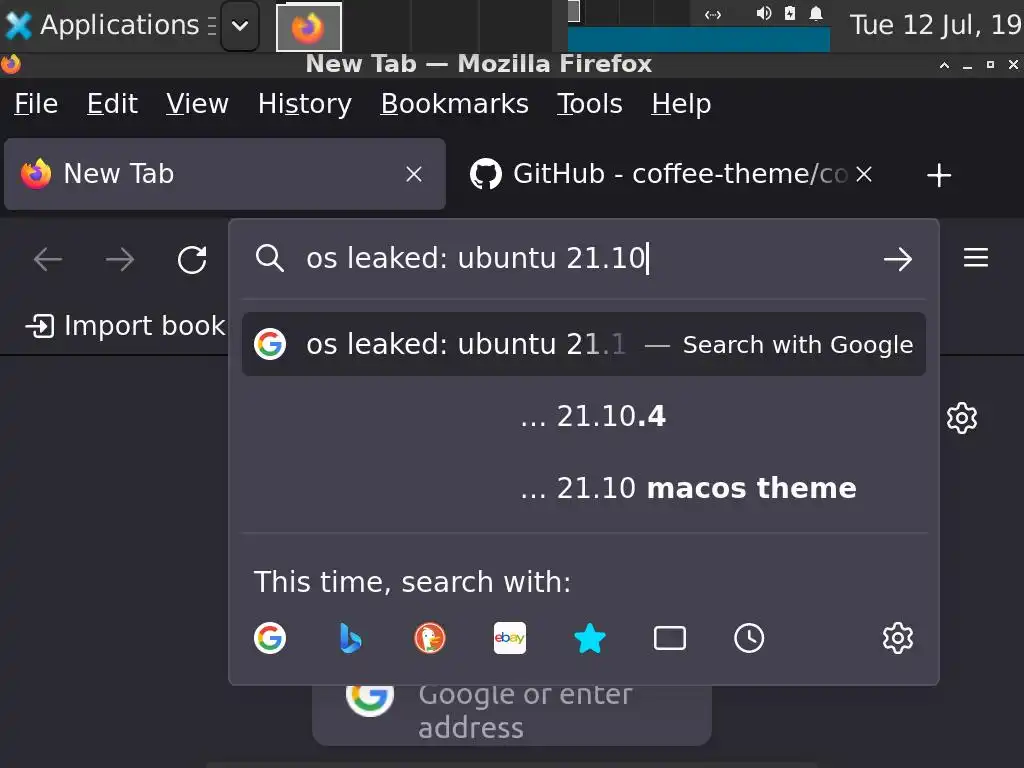The width and height of the screenshot is (1024, 768).
Task: Search with Bing one-off engine icon
Action: [350, 638]
